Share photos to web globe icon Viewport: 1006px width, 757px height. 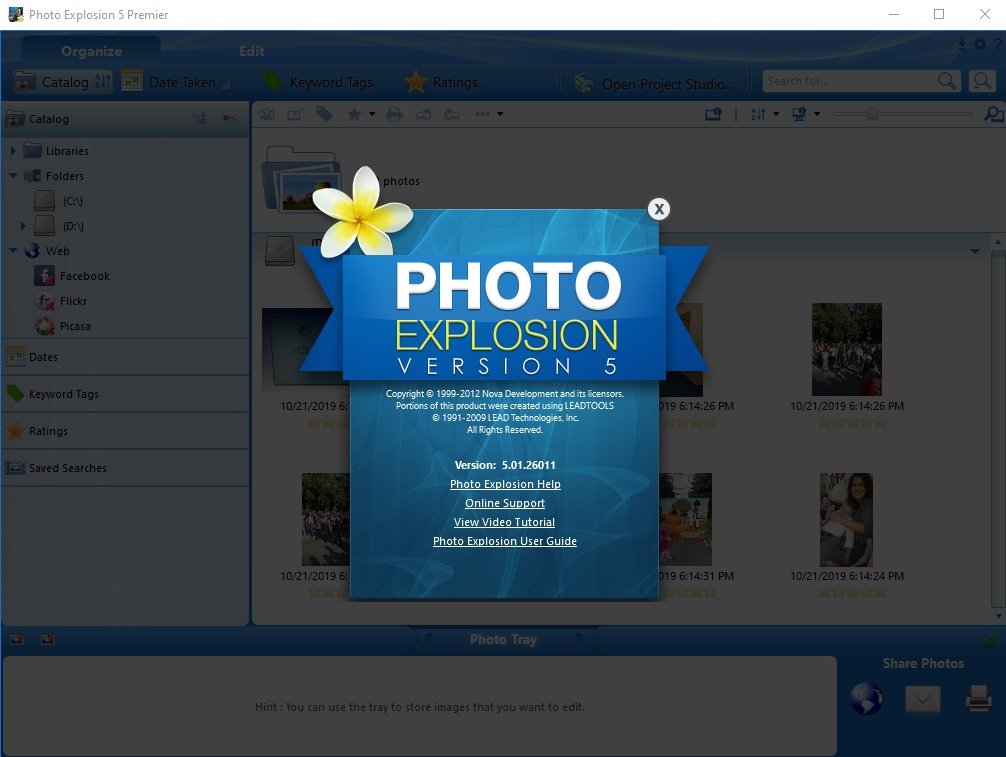coord(866,699)
